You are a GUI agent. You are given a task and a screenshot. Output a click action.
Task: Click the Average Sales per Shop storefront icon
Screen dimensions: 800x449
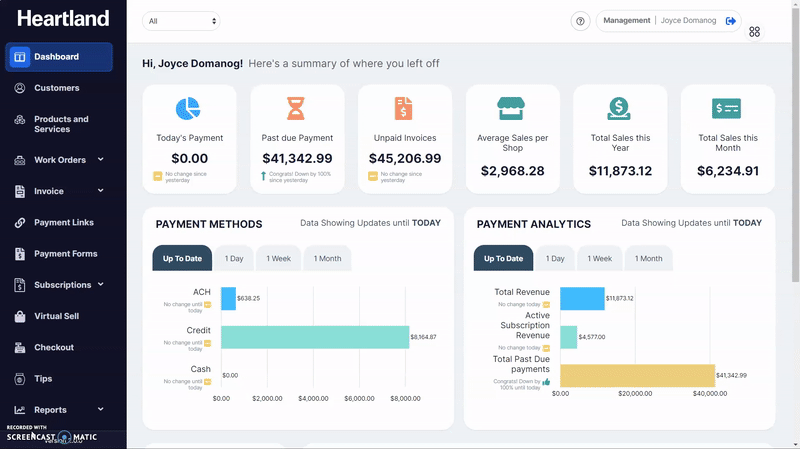tap(512, 109)
